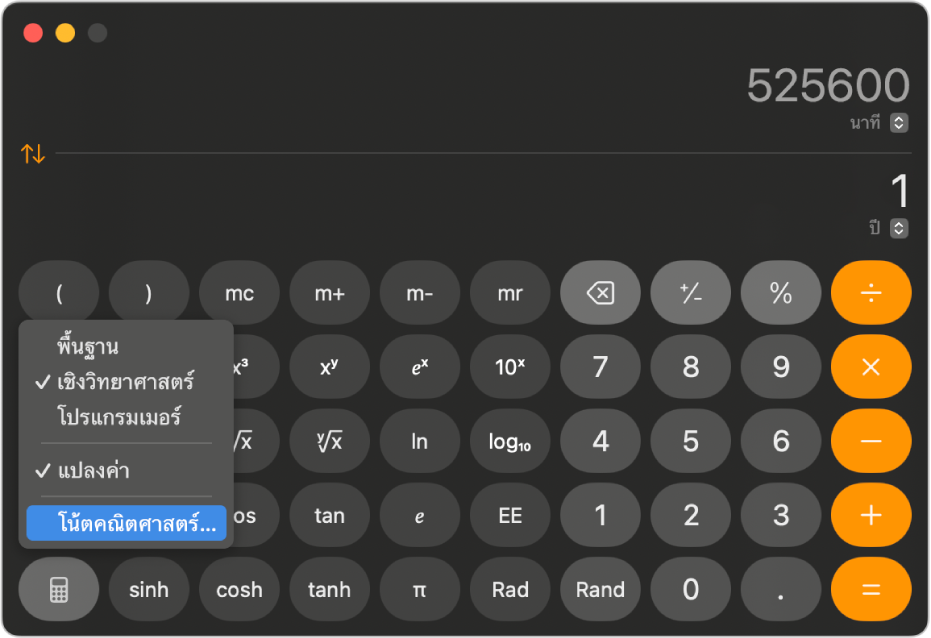Select checked เชิงวิทยาศาสตร์ scientific mode

pos(126,382)
